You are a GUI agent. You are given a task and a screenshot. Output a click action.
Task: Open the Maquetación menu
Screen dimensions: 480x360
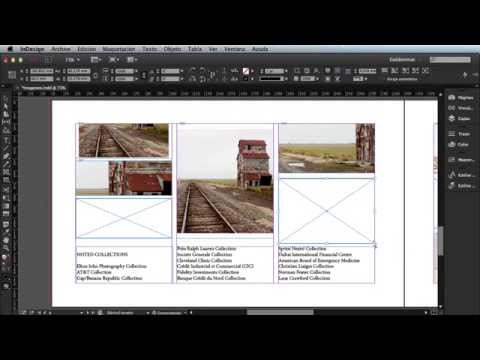(119, 49)
